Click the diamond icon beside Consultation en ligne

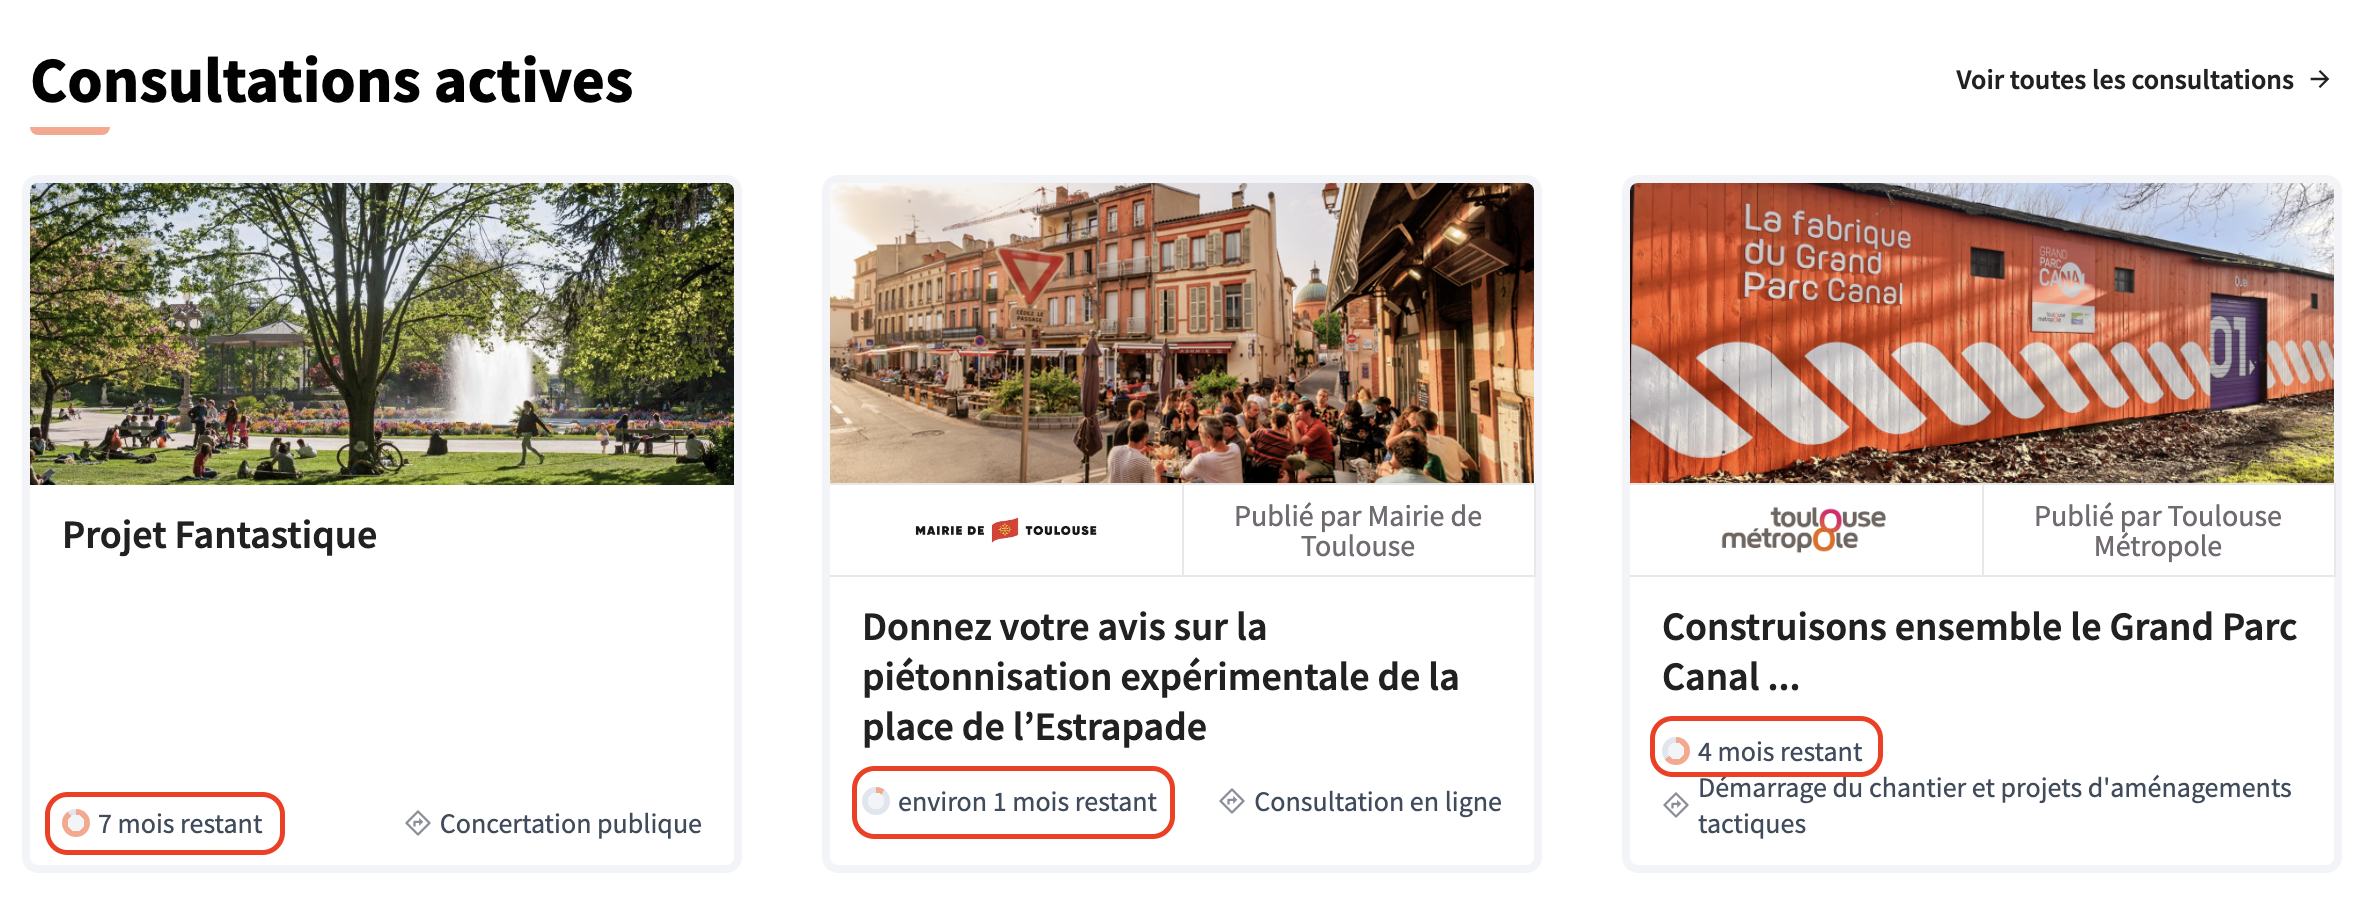(1232, 801)
